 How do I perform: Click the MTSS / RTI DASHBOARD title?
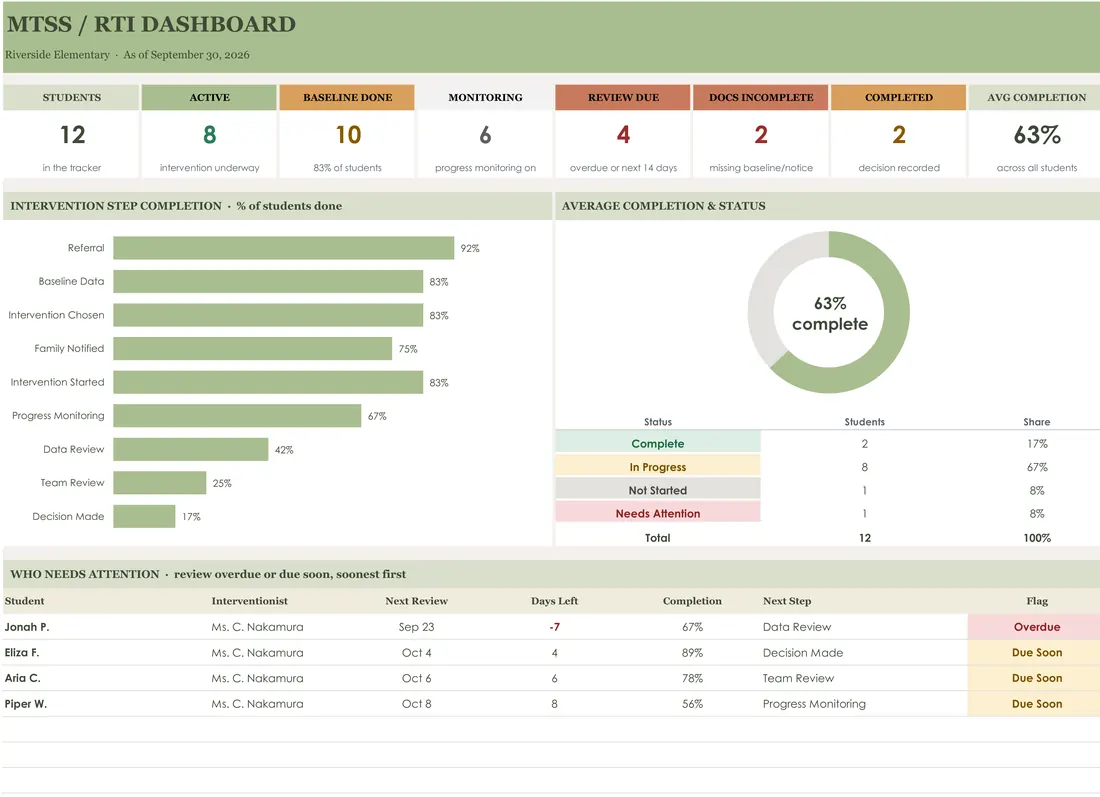tap(151, 24)
